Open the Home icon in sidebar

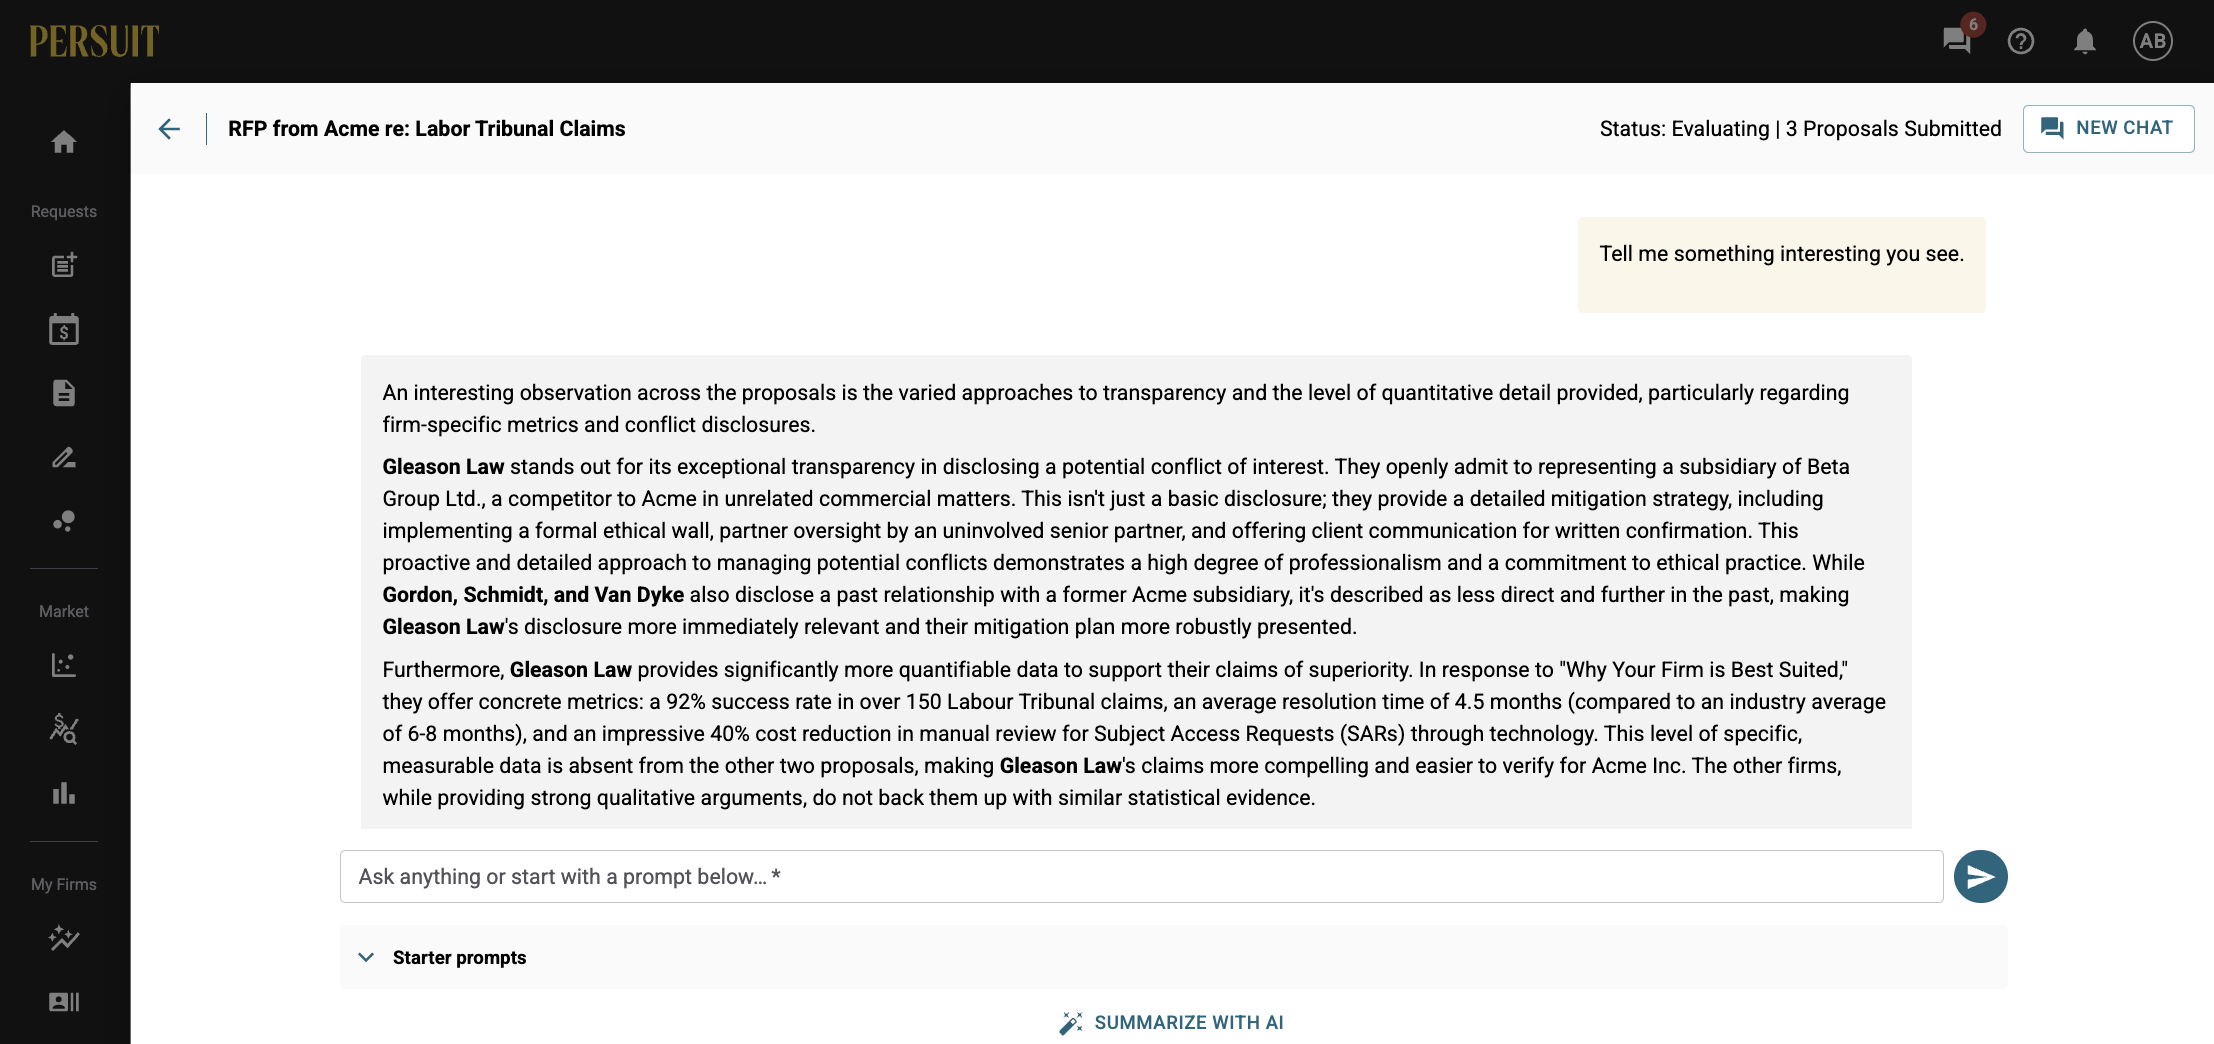(64, 142)
